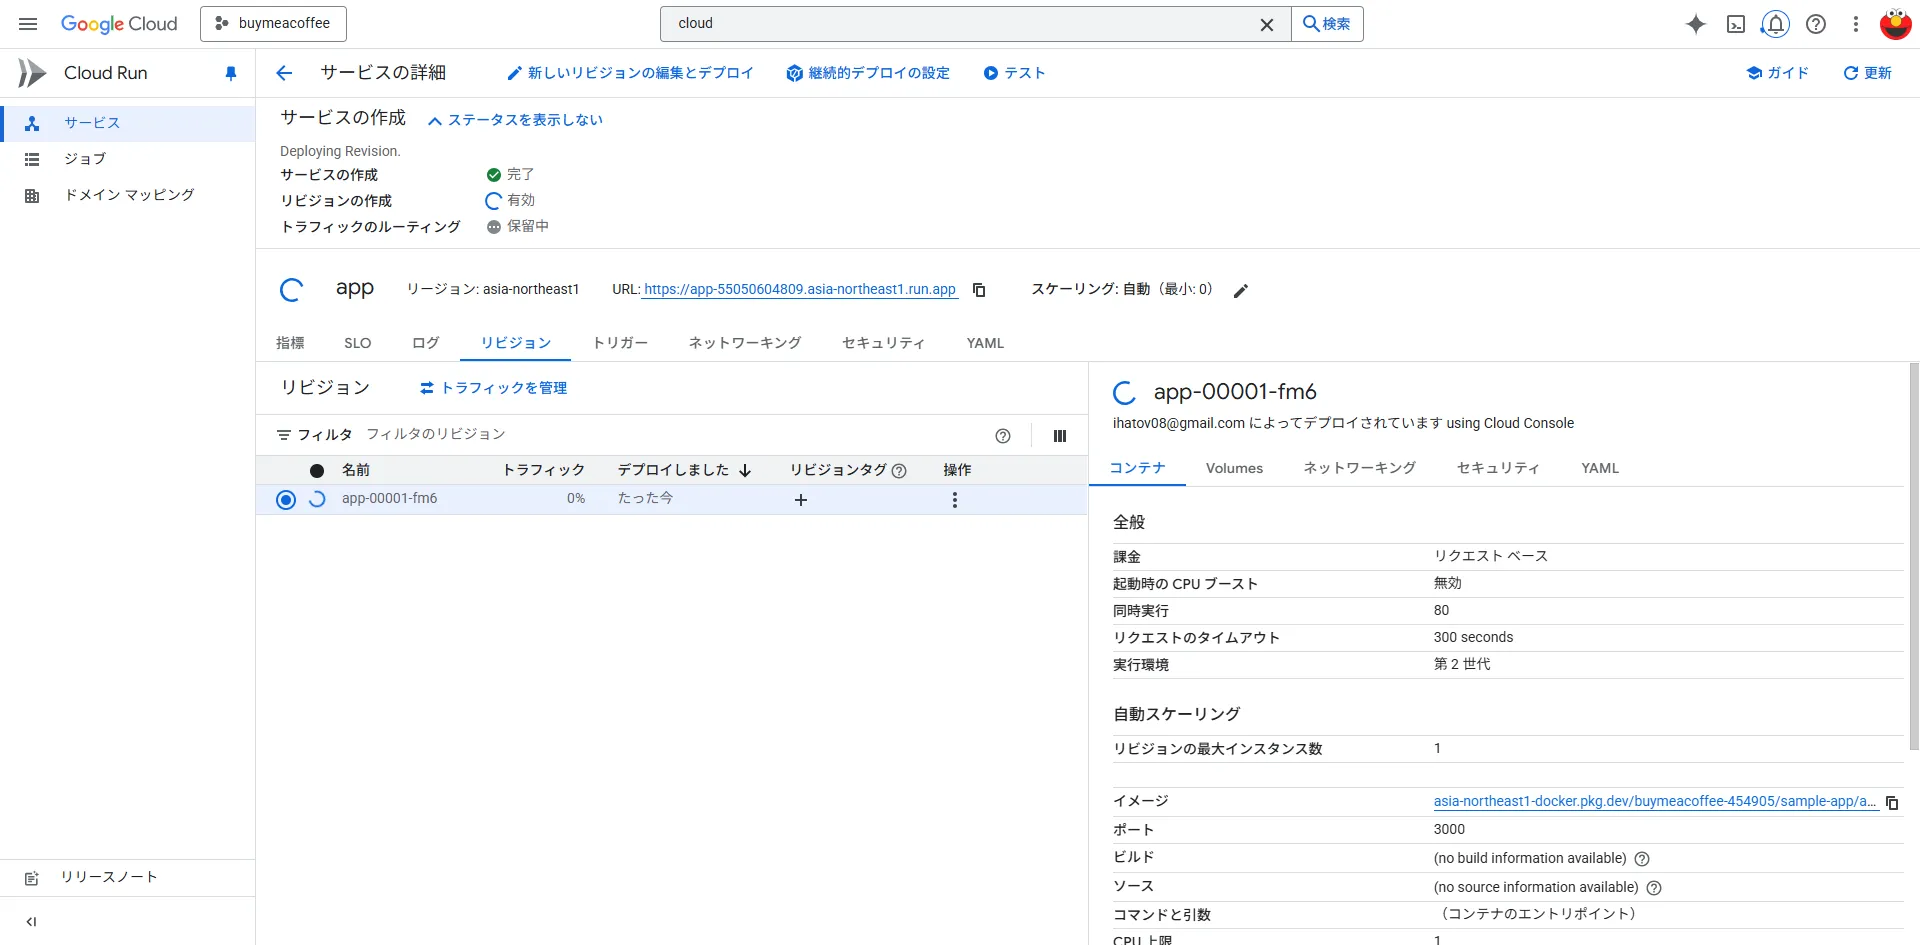The image size is (1920, 945).
Task: Collapse status with ステータスを表示しない
Action: (515, 119)
